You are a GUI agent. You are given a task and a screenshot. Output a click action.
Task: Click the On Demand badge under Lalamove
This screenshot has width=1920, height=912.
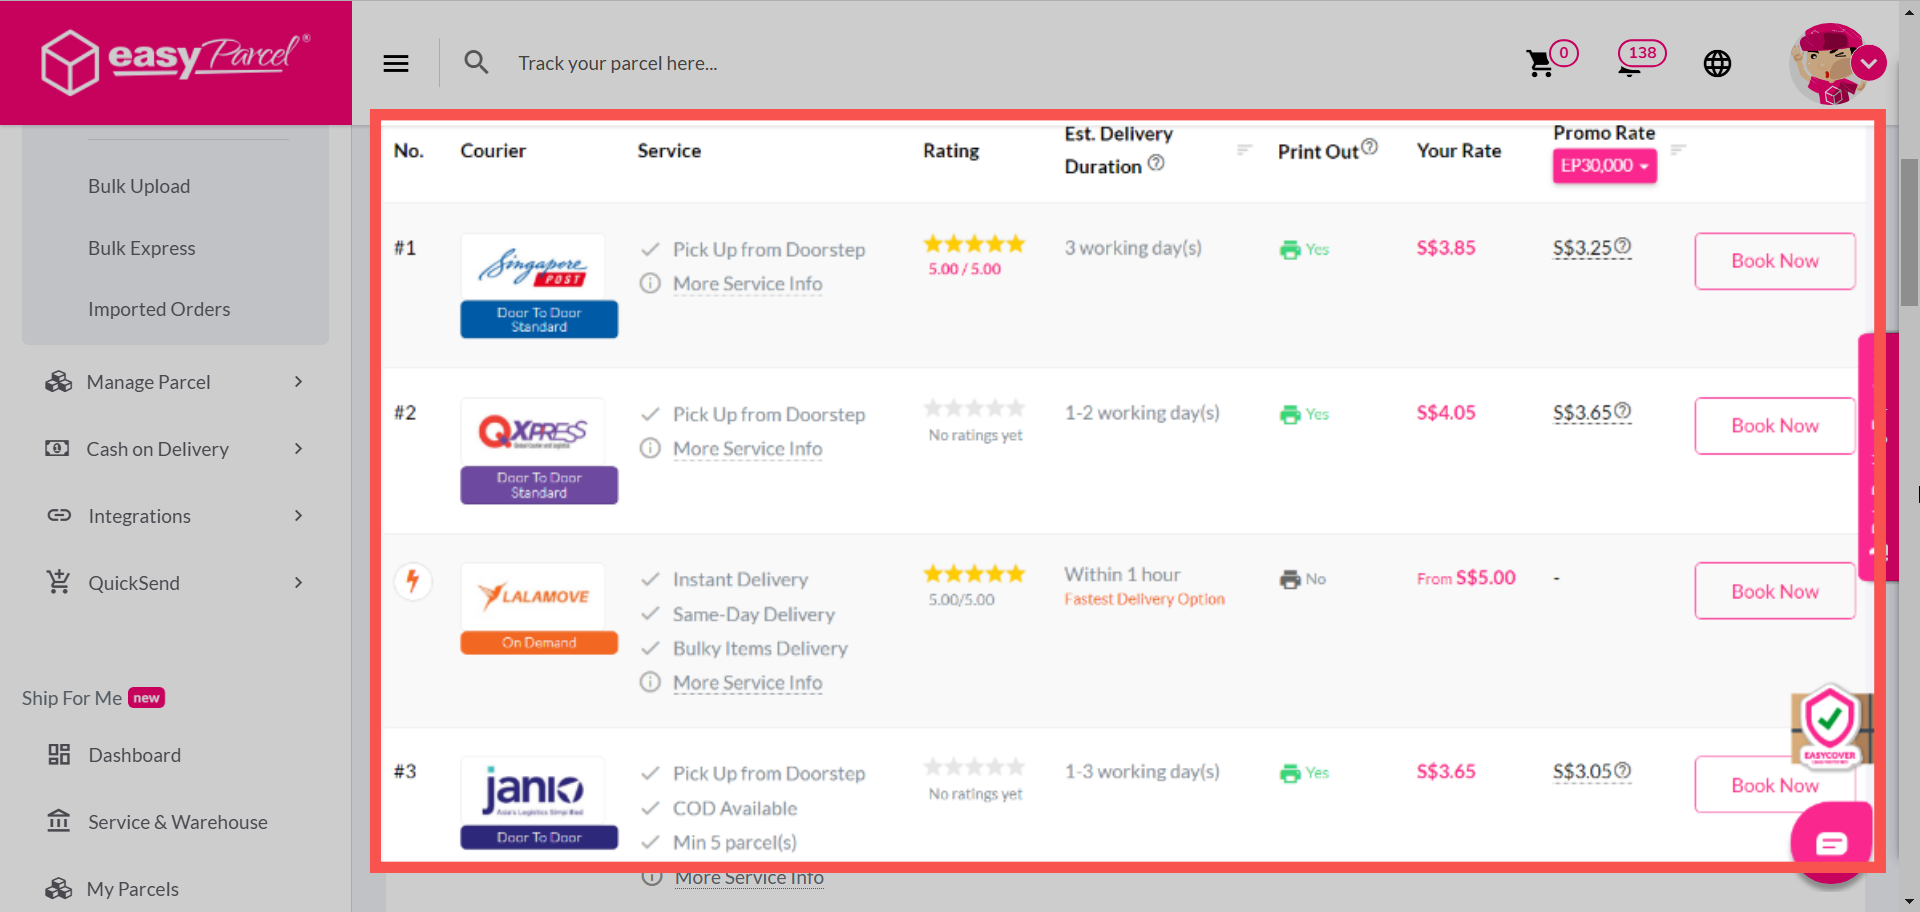point(539,643)
